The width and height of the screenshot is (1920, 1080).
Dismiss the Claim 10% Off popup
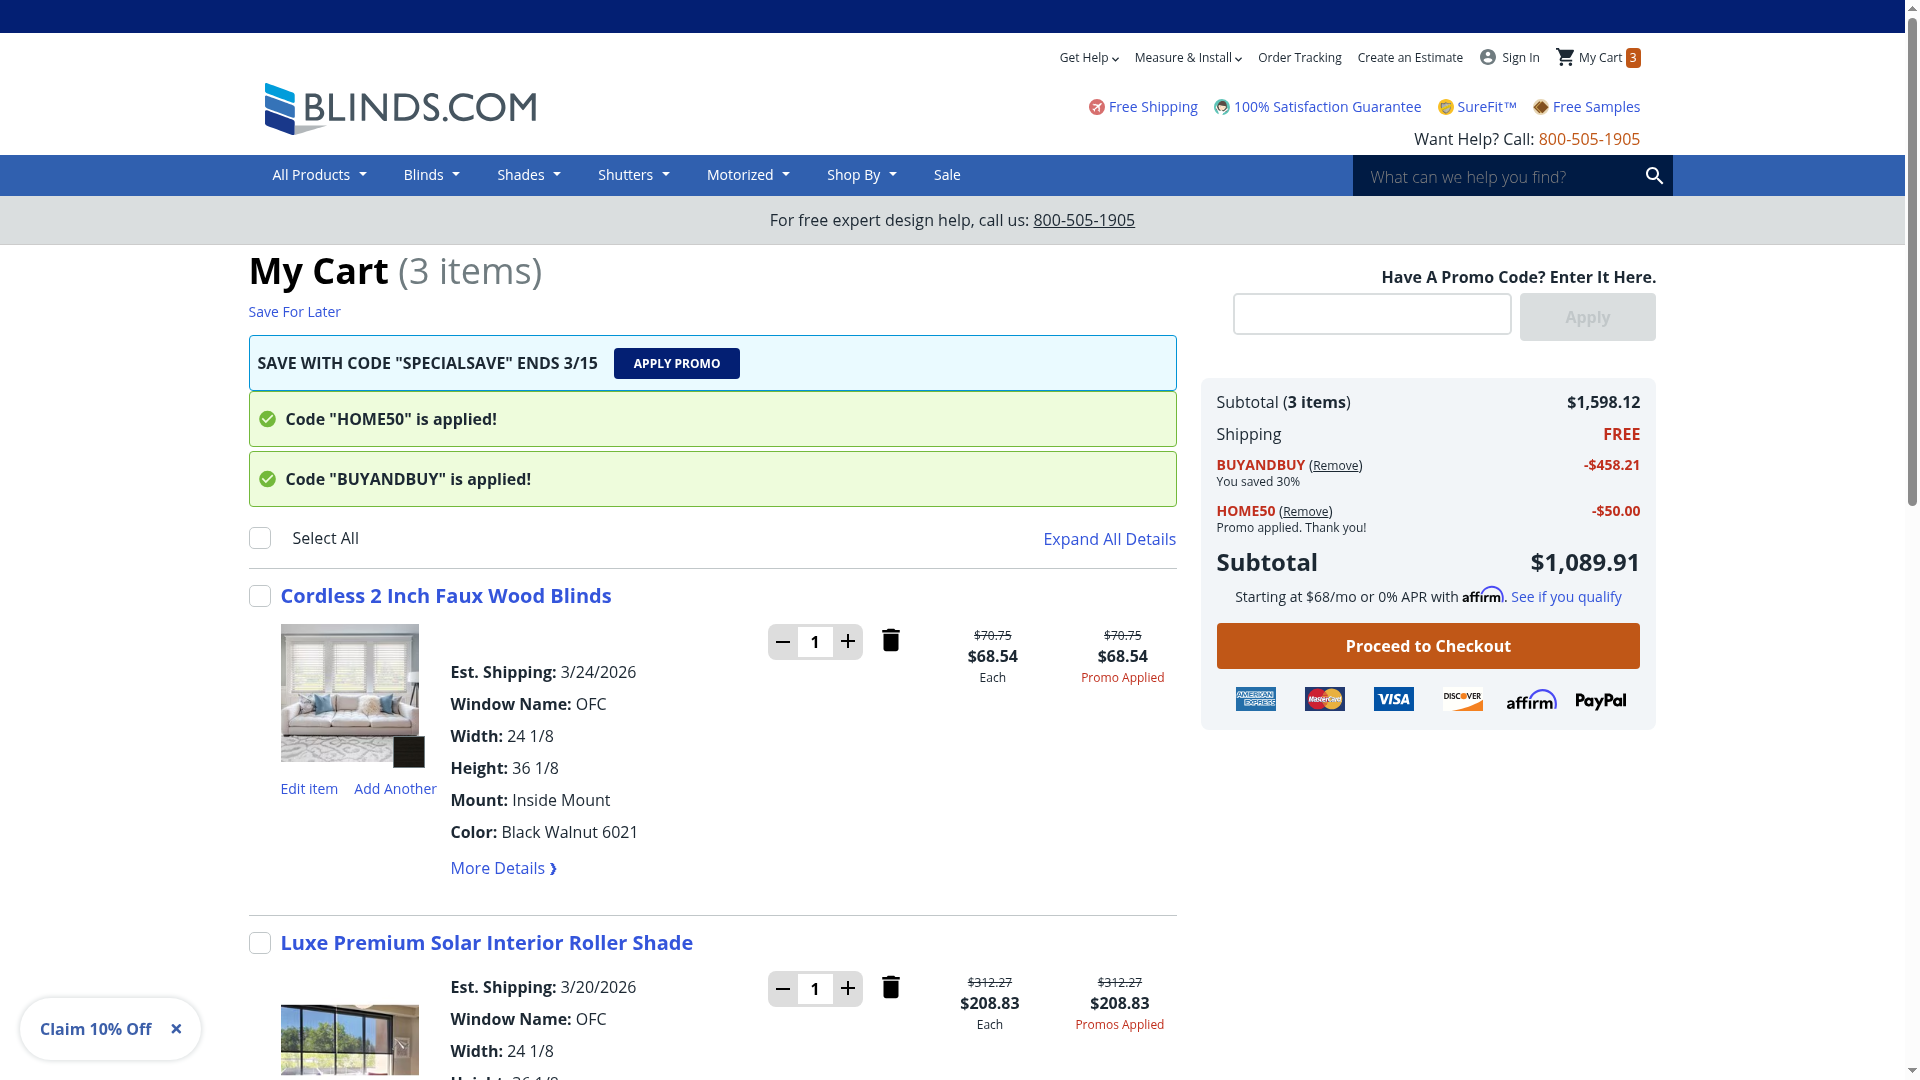click(176, 1029)
